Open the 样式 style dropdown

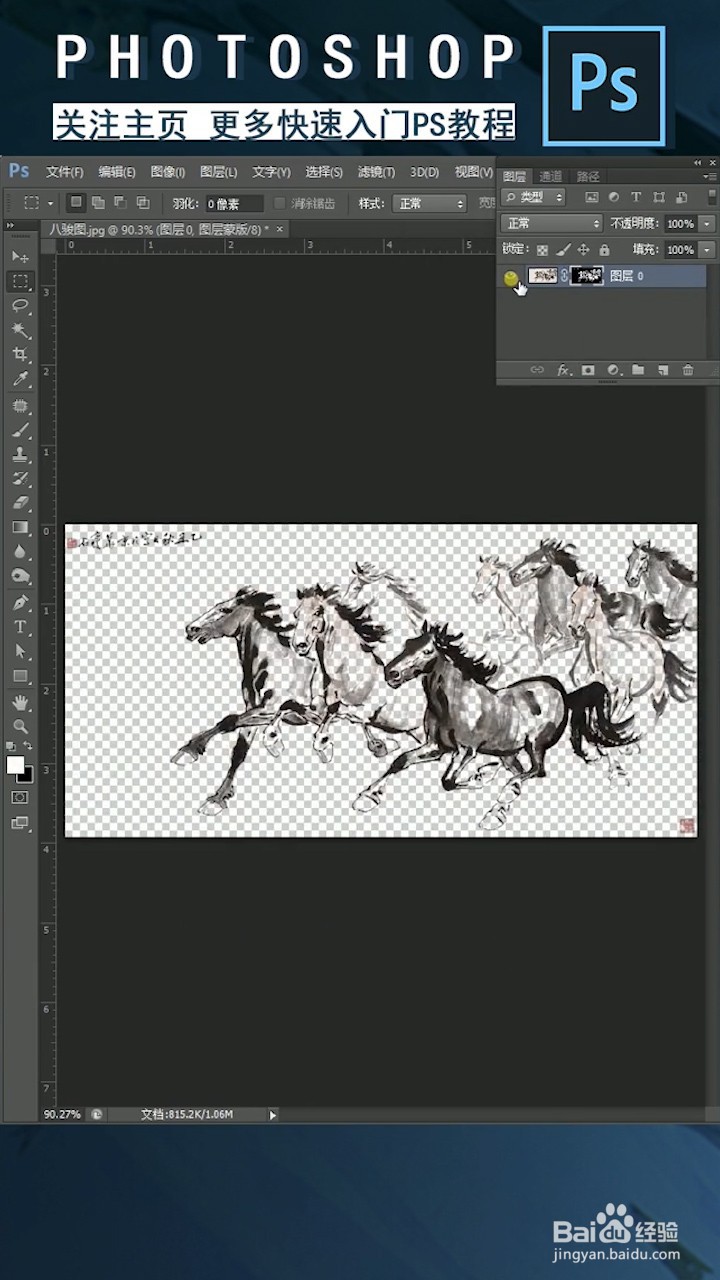pyautogui.click(x=430, y=203)
